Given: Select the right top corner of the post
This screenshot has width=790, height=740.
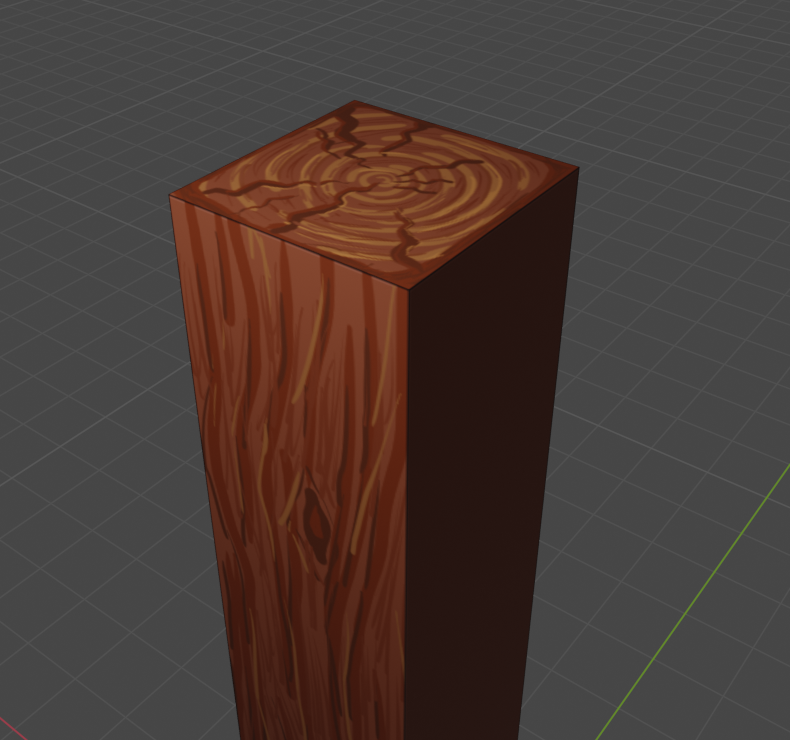Looking at the screenshot, I should [x=578, y=168].
